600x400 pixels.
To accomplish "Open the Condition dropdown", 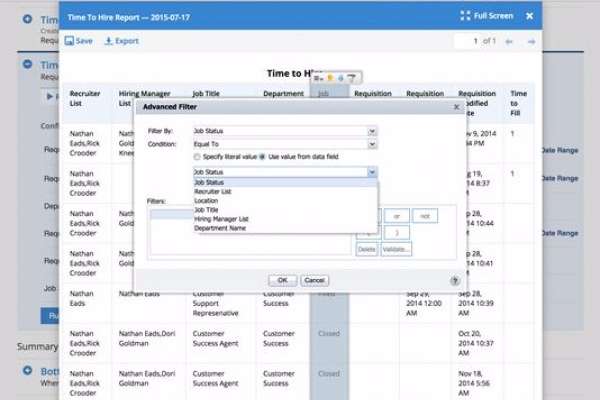I will (372, 144).
